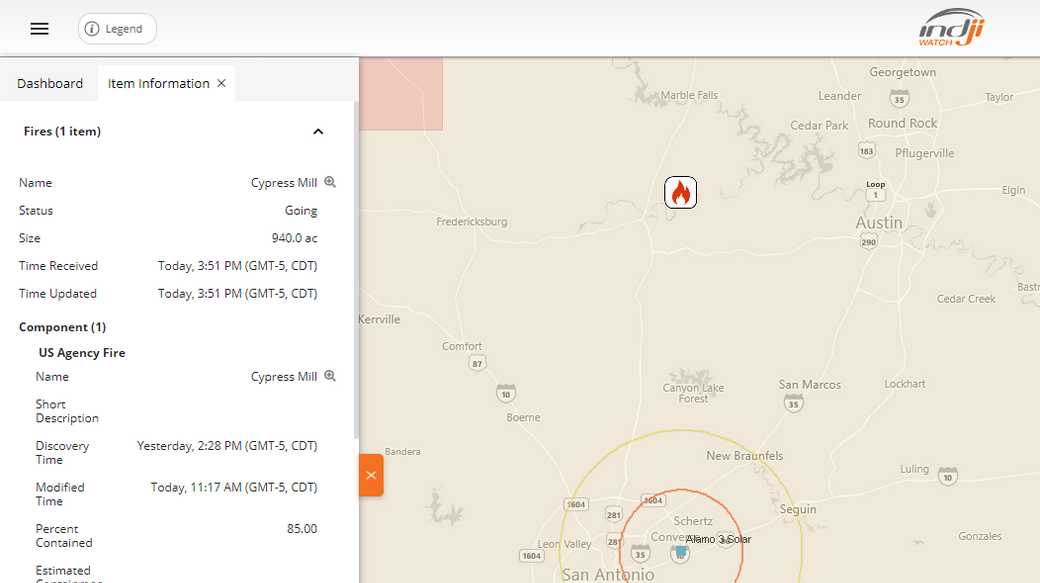Click the Status value Going

[301, 210]
